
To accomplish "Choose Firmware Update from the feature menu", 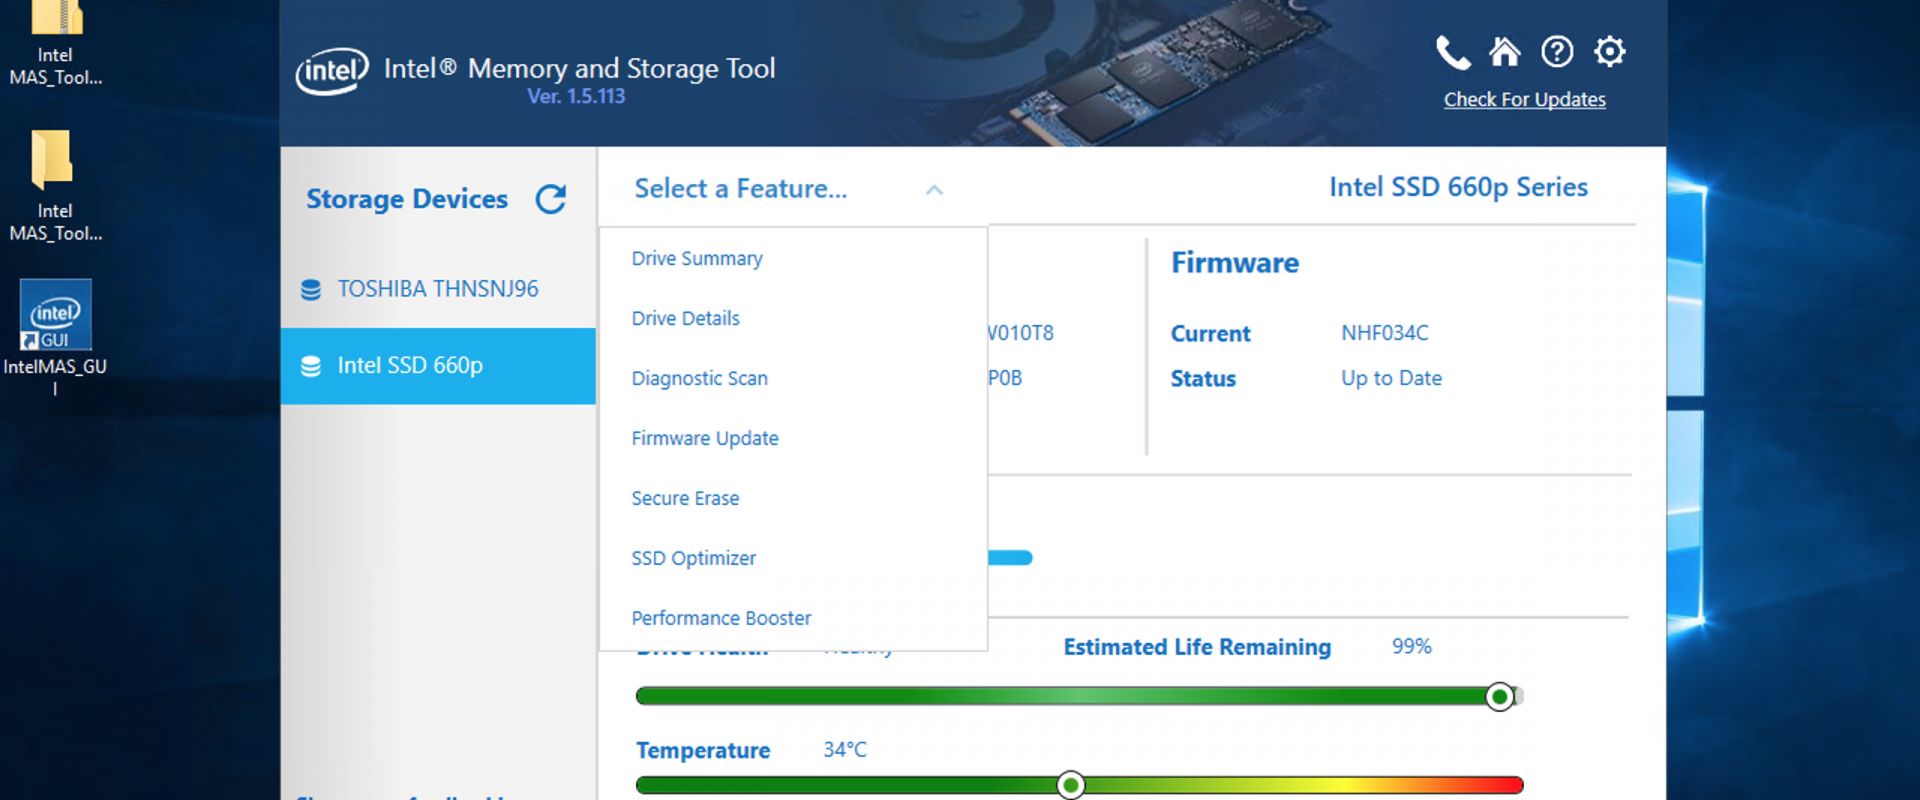I will pos(705,438).
